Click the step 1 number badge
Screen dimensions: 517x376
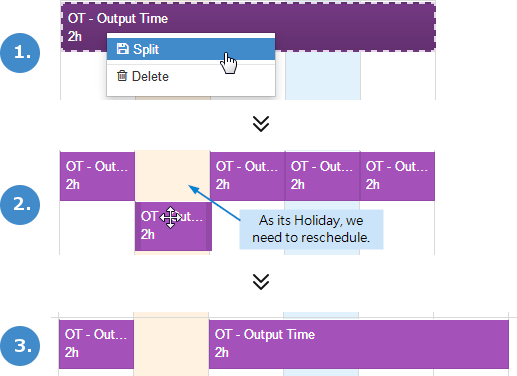tap(20, 53)
